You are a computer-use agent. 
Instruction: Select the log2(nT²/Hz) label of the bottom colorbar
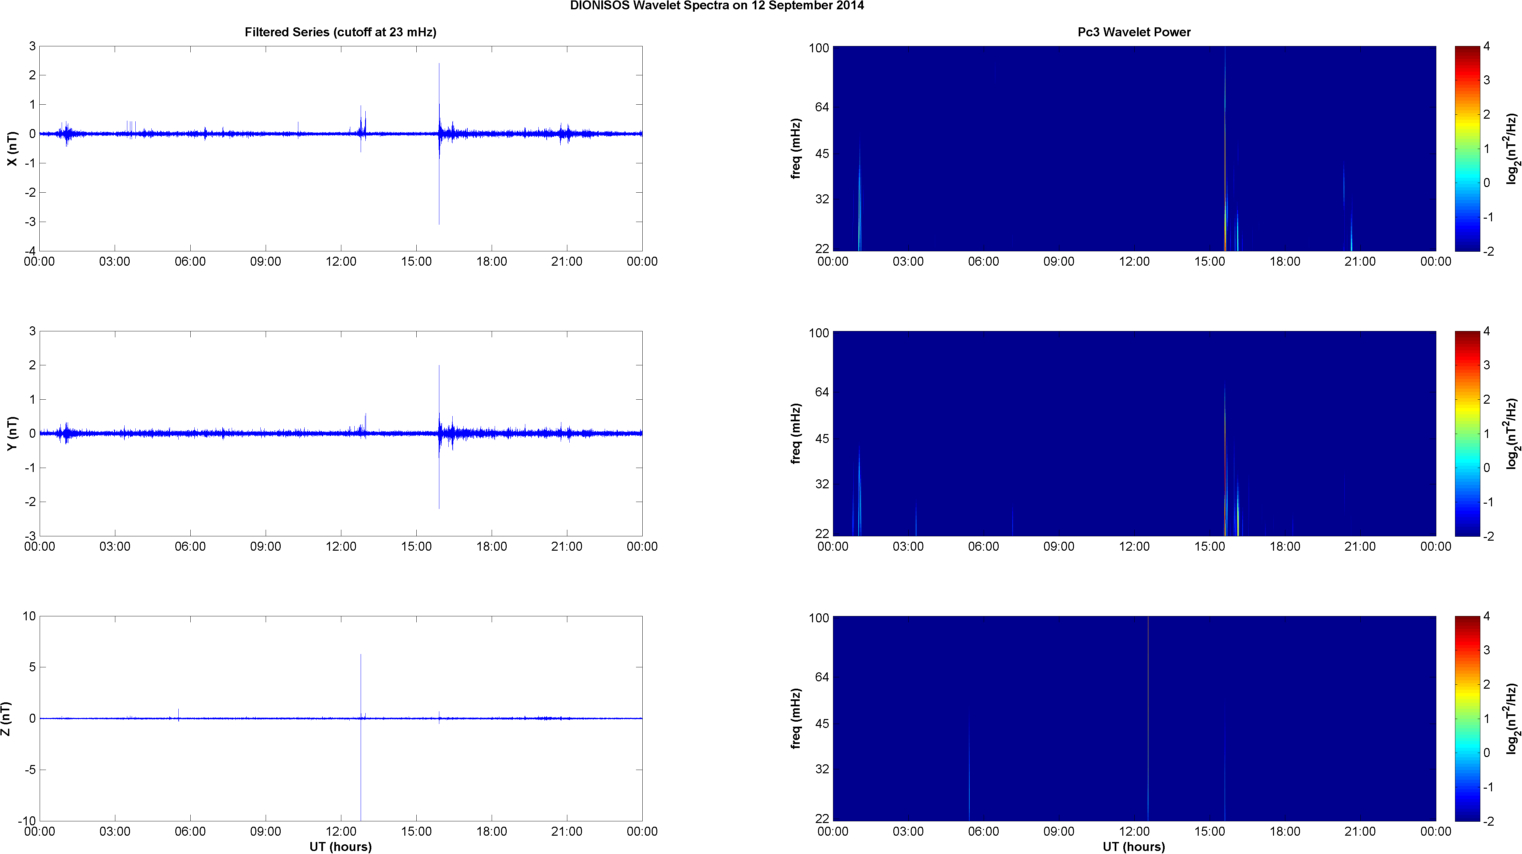pos(1512,718)
